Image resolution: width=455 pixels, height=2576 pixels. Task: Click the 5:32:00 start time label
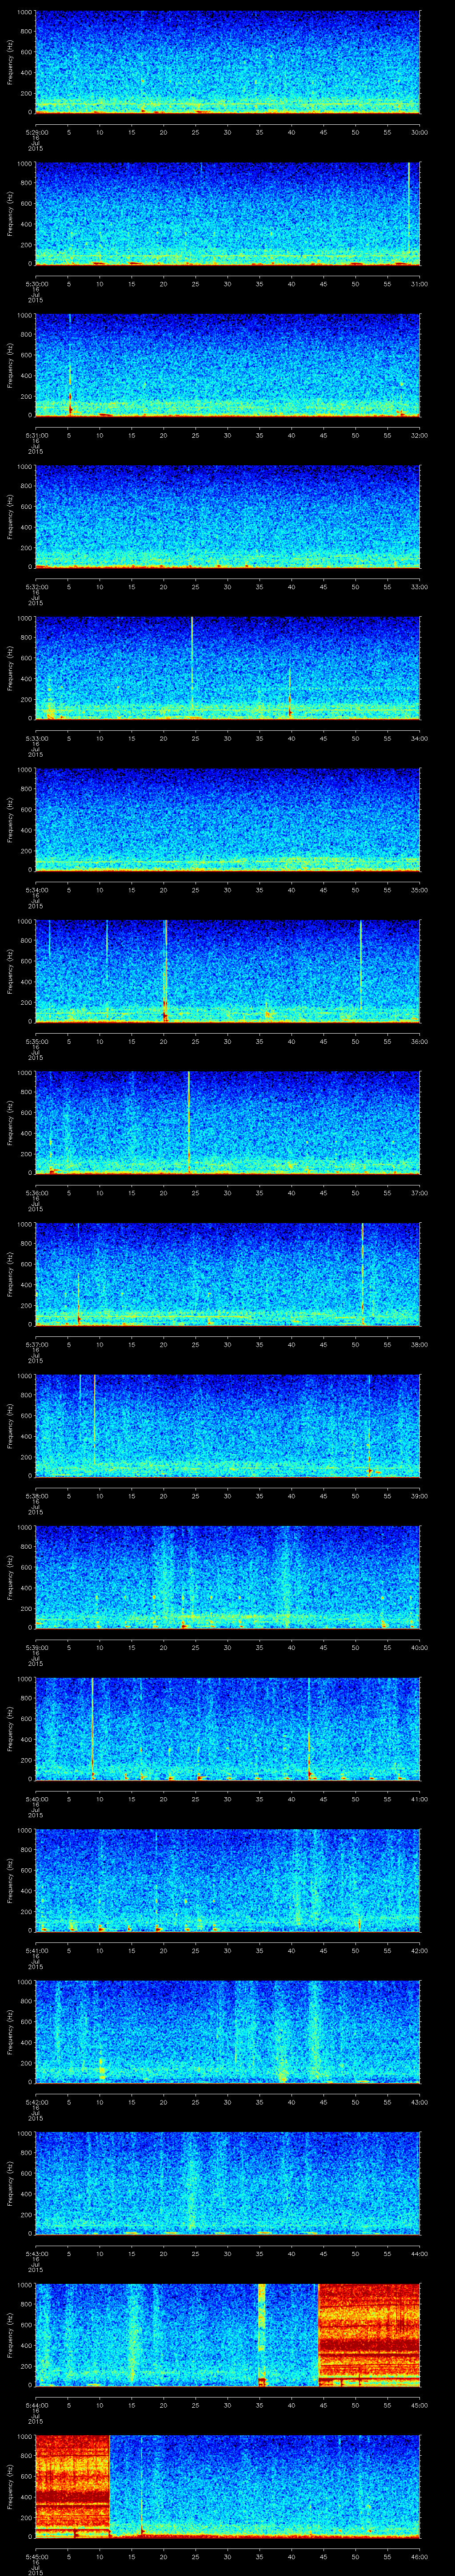[36, 587]
